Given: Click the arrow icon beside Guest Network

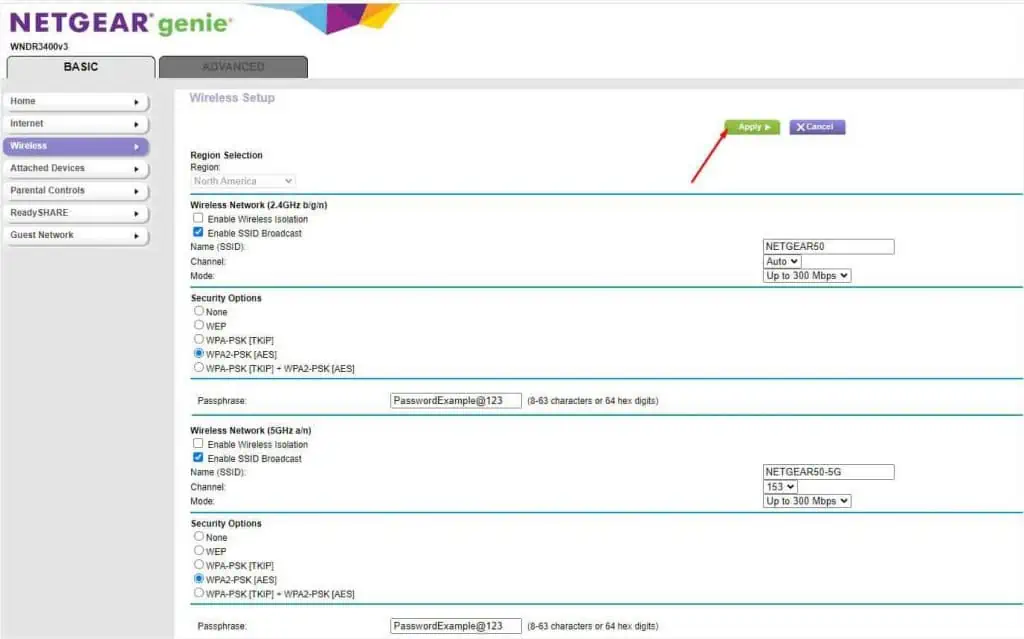Looking at the screenshot, I should [136, 235].
